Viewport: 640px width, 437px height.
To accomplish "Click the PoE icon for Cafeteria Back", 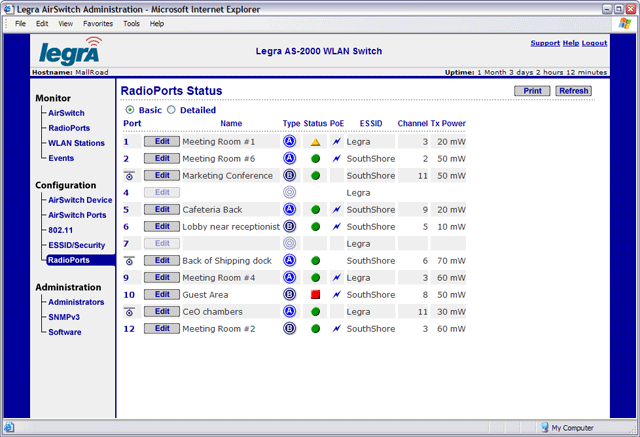I will tap(336, 209).
